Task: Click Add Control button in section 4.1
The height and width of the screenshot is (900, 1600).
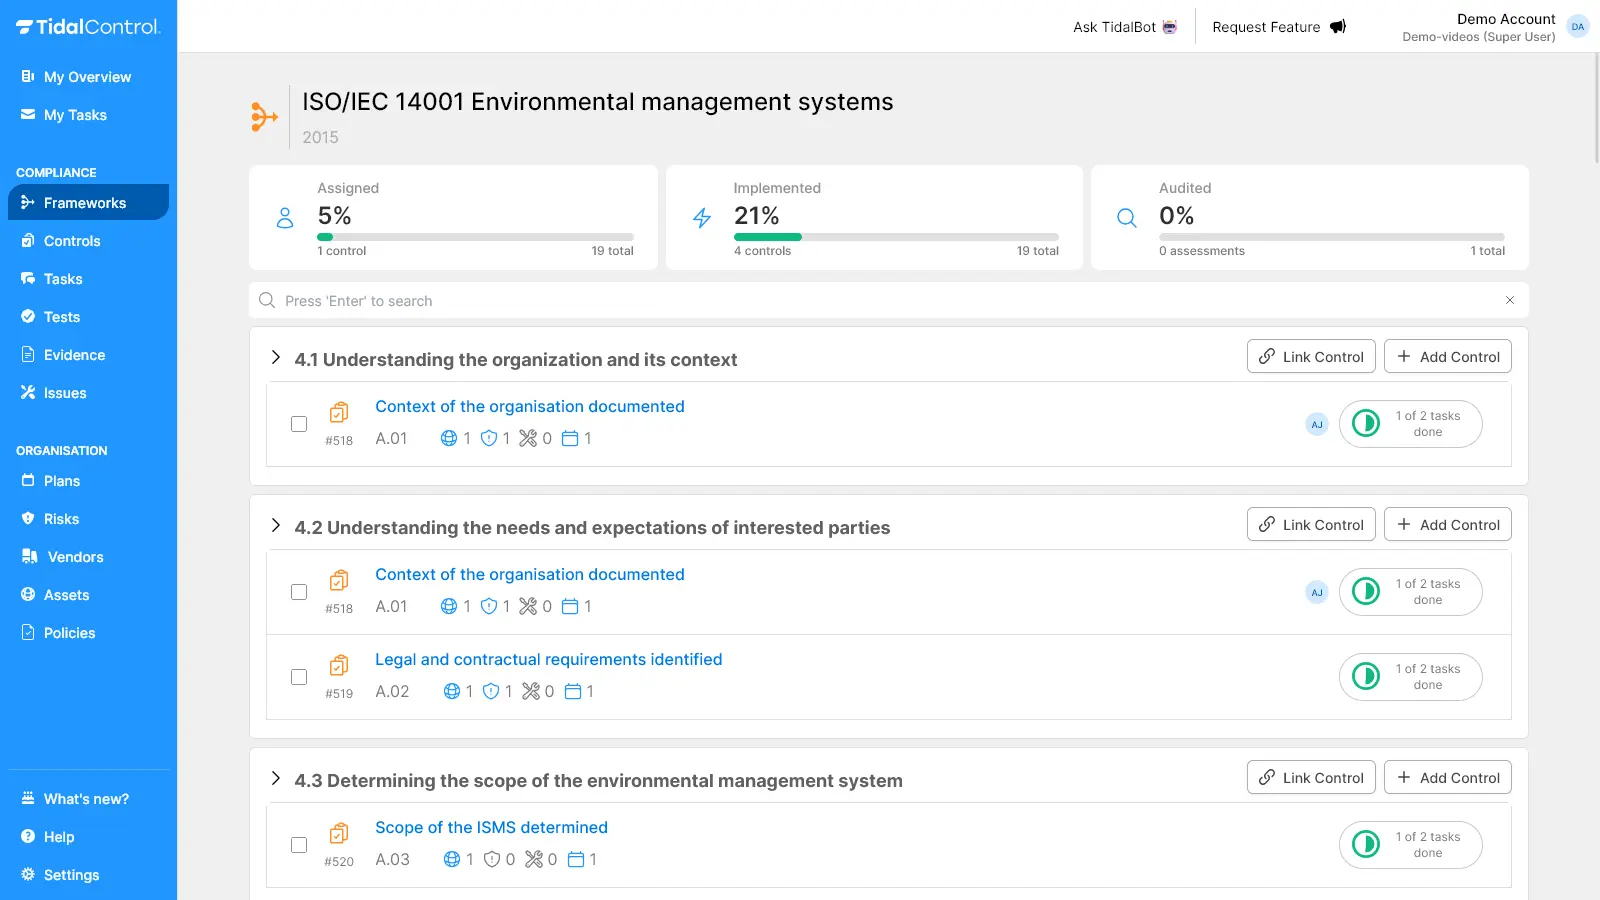Action: [1447, 357]
